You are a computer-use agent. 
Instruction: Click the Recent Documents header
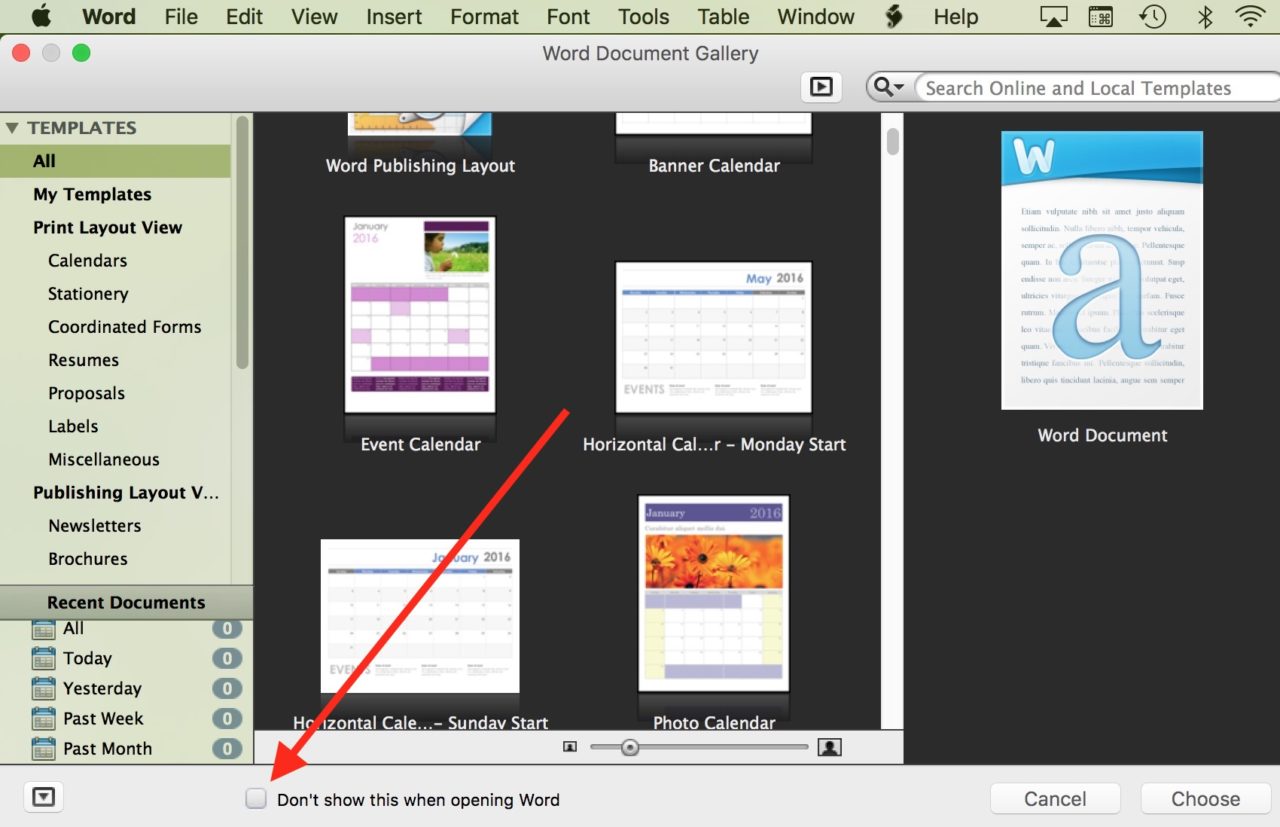point(126,602)
